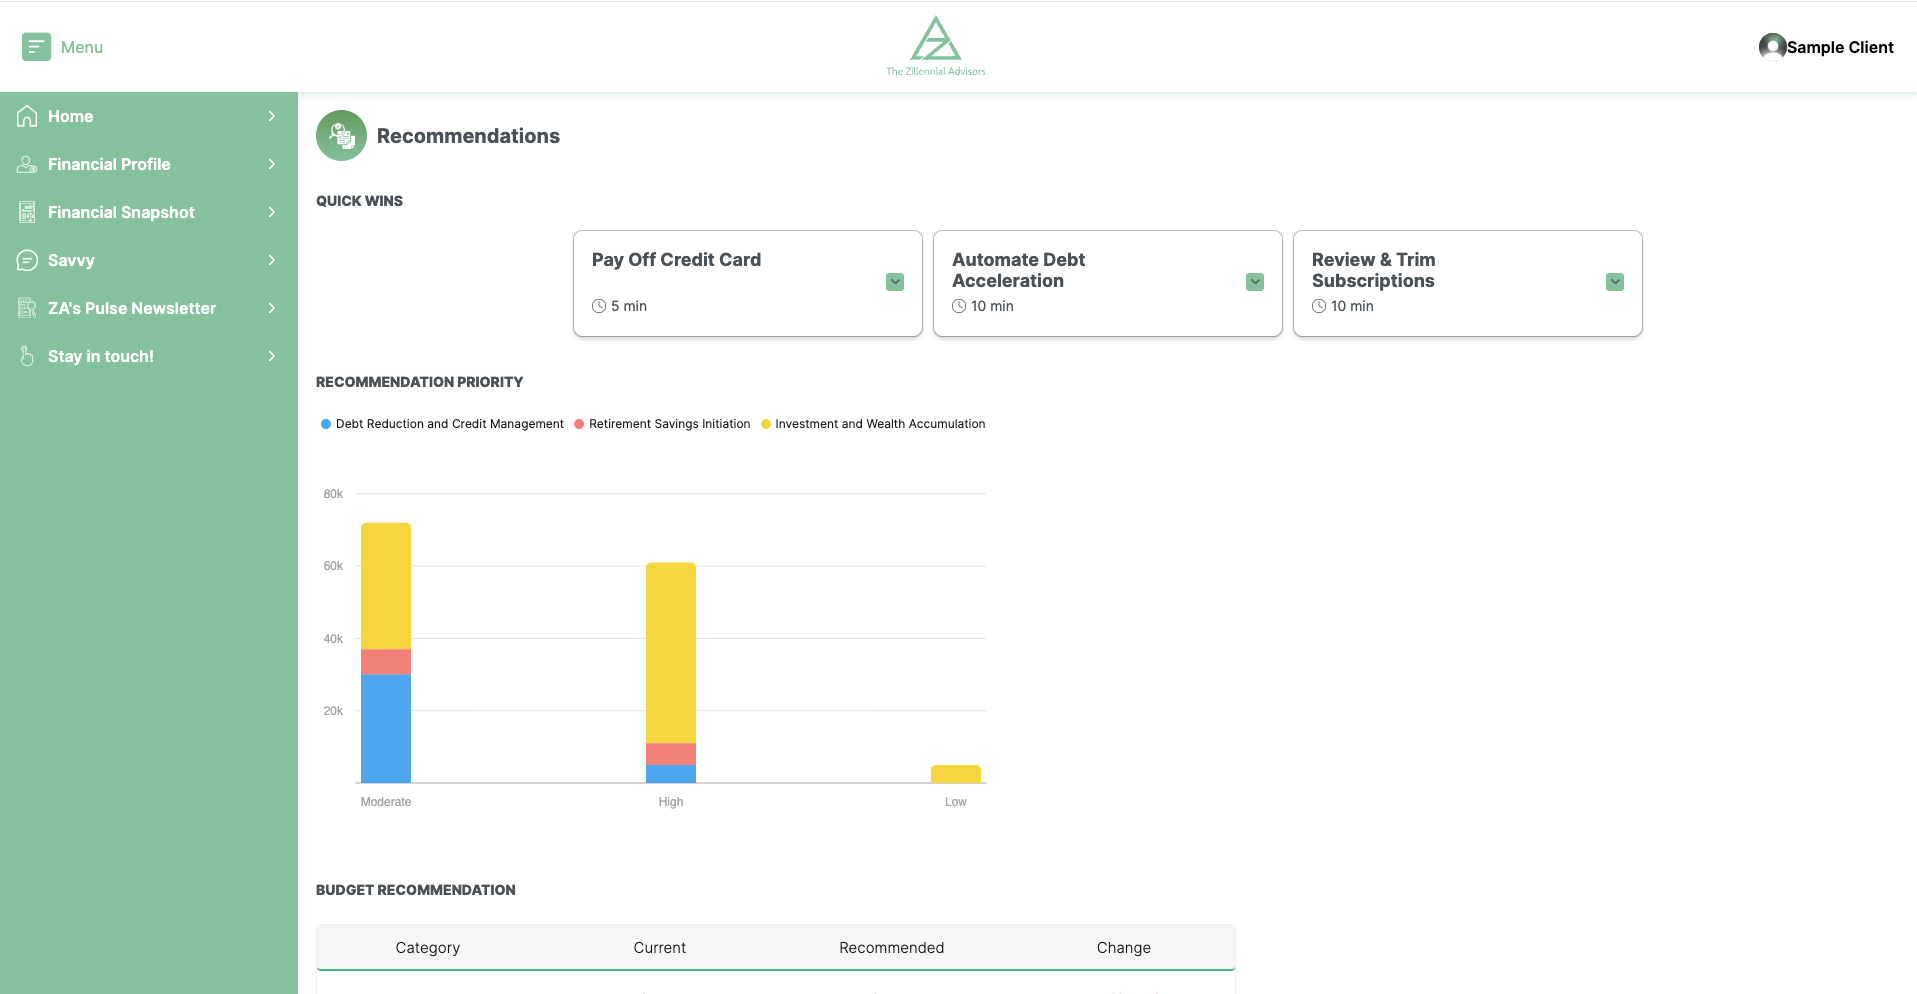The height and width of the screenshot is (994, 1917).
Task: Expand Review & Trim Subscriptions chevron
Action: tap(1615, 282)
